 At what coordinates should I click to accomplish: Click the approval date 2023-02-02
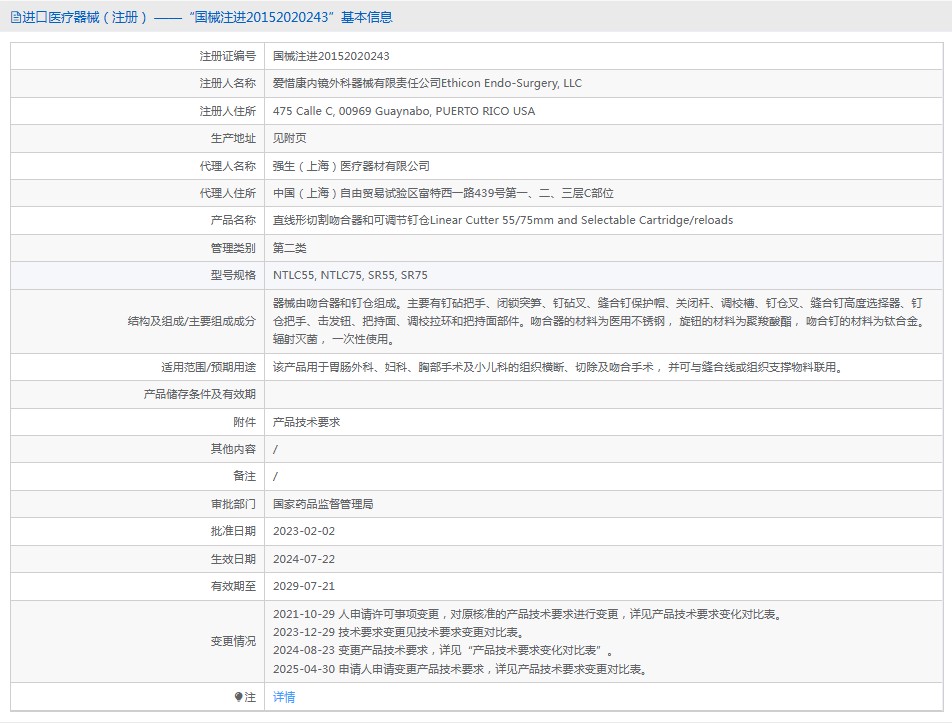[x=304, y=531]
